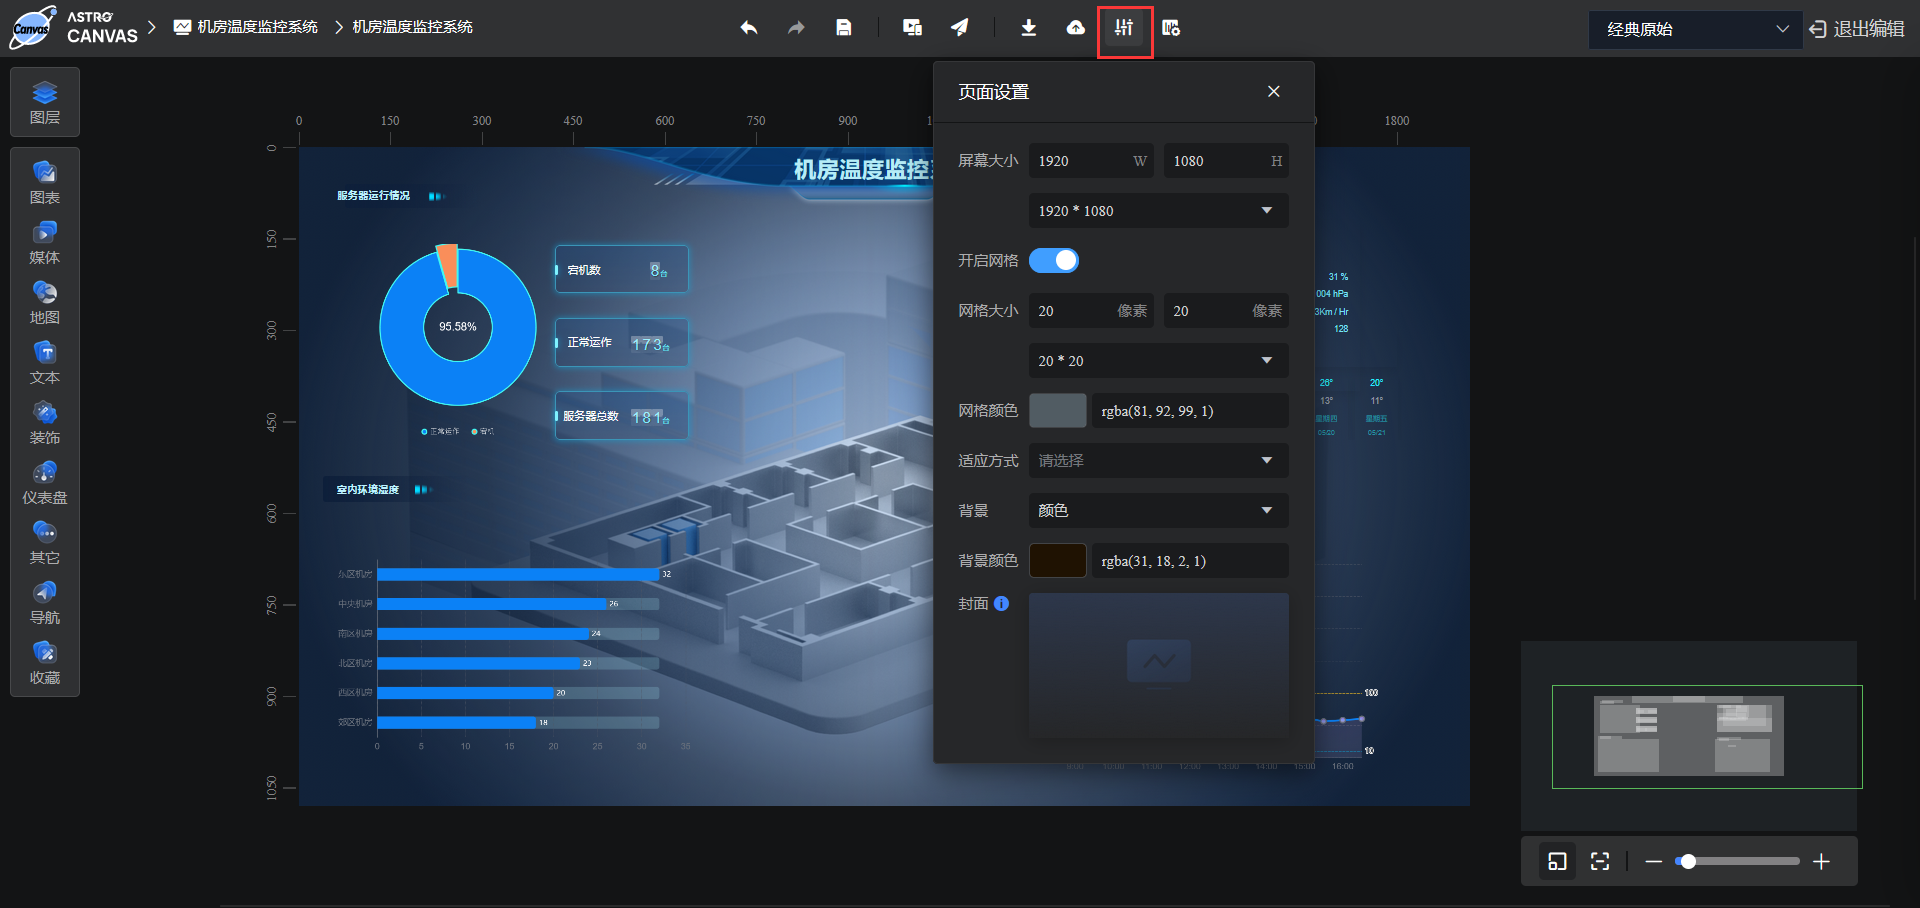
Task: Open the 导航 navigation components
Action: 45,603
